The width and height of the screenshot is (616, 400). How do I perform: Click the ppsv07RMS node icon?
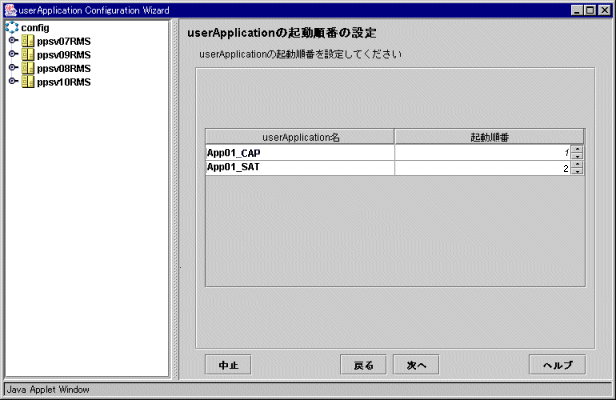click(x=28, y=41)
